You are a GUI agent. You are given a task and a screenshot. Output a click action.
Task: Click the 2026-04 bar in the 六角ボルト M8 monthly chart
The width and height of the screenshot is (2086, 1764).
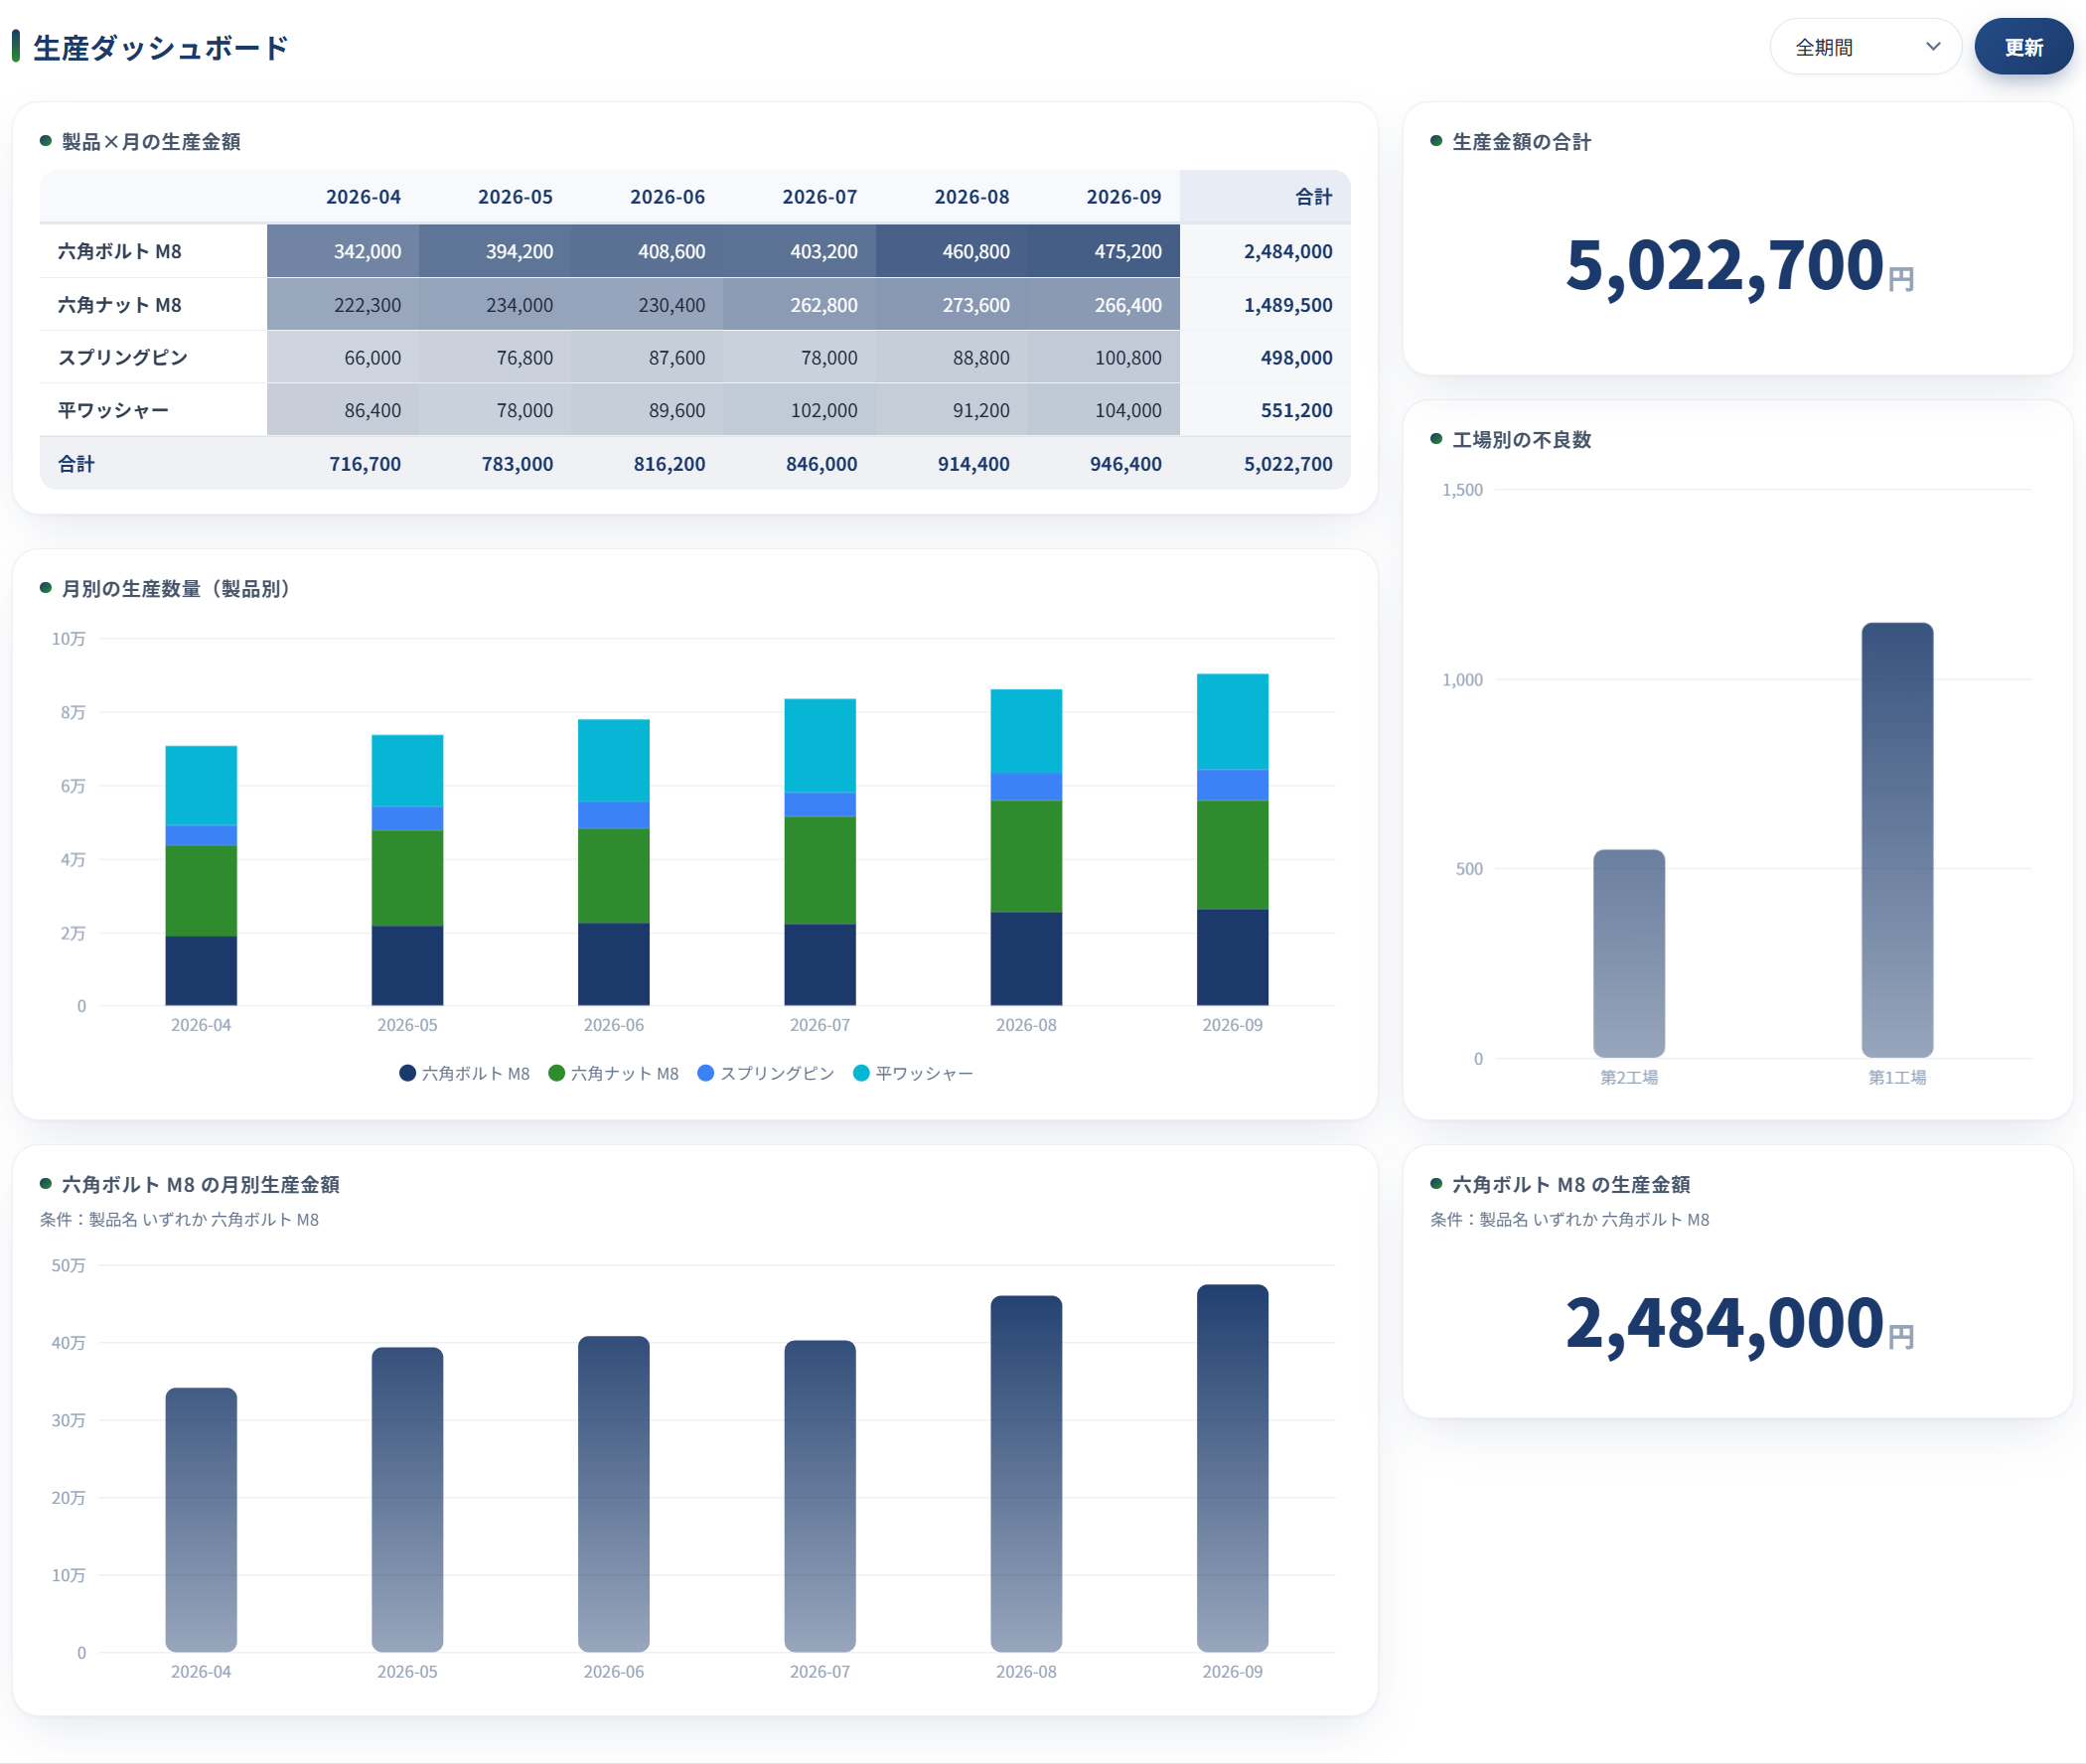pos(201,1520)
